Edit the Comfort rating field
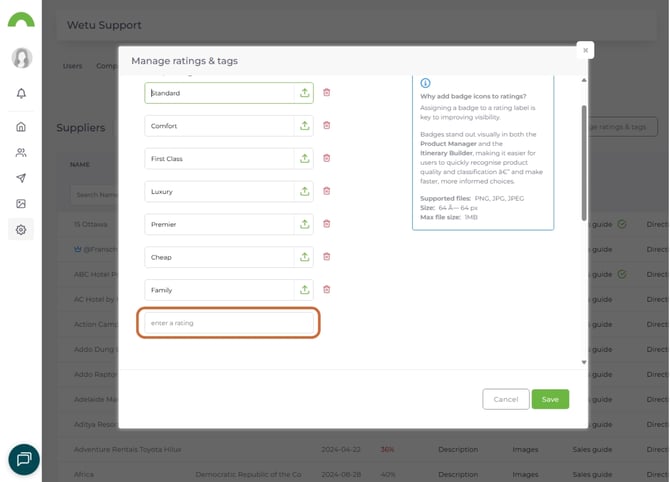670x482 pixels. tap(219, 126)
